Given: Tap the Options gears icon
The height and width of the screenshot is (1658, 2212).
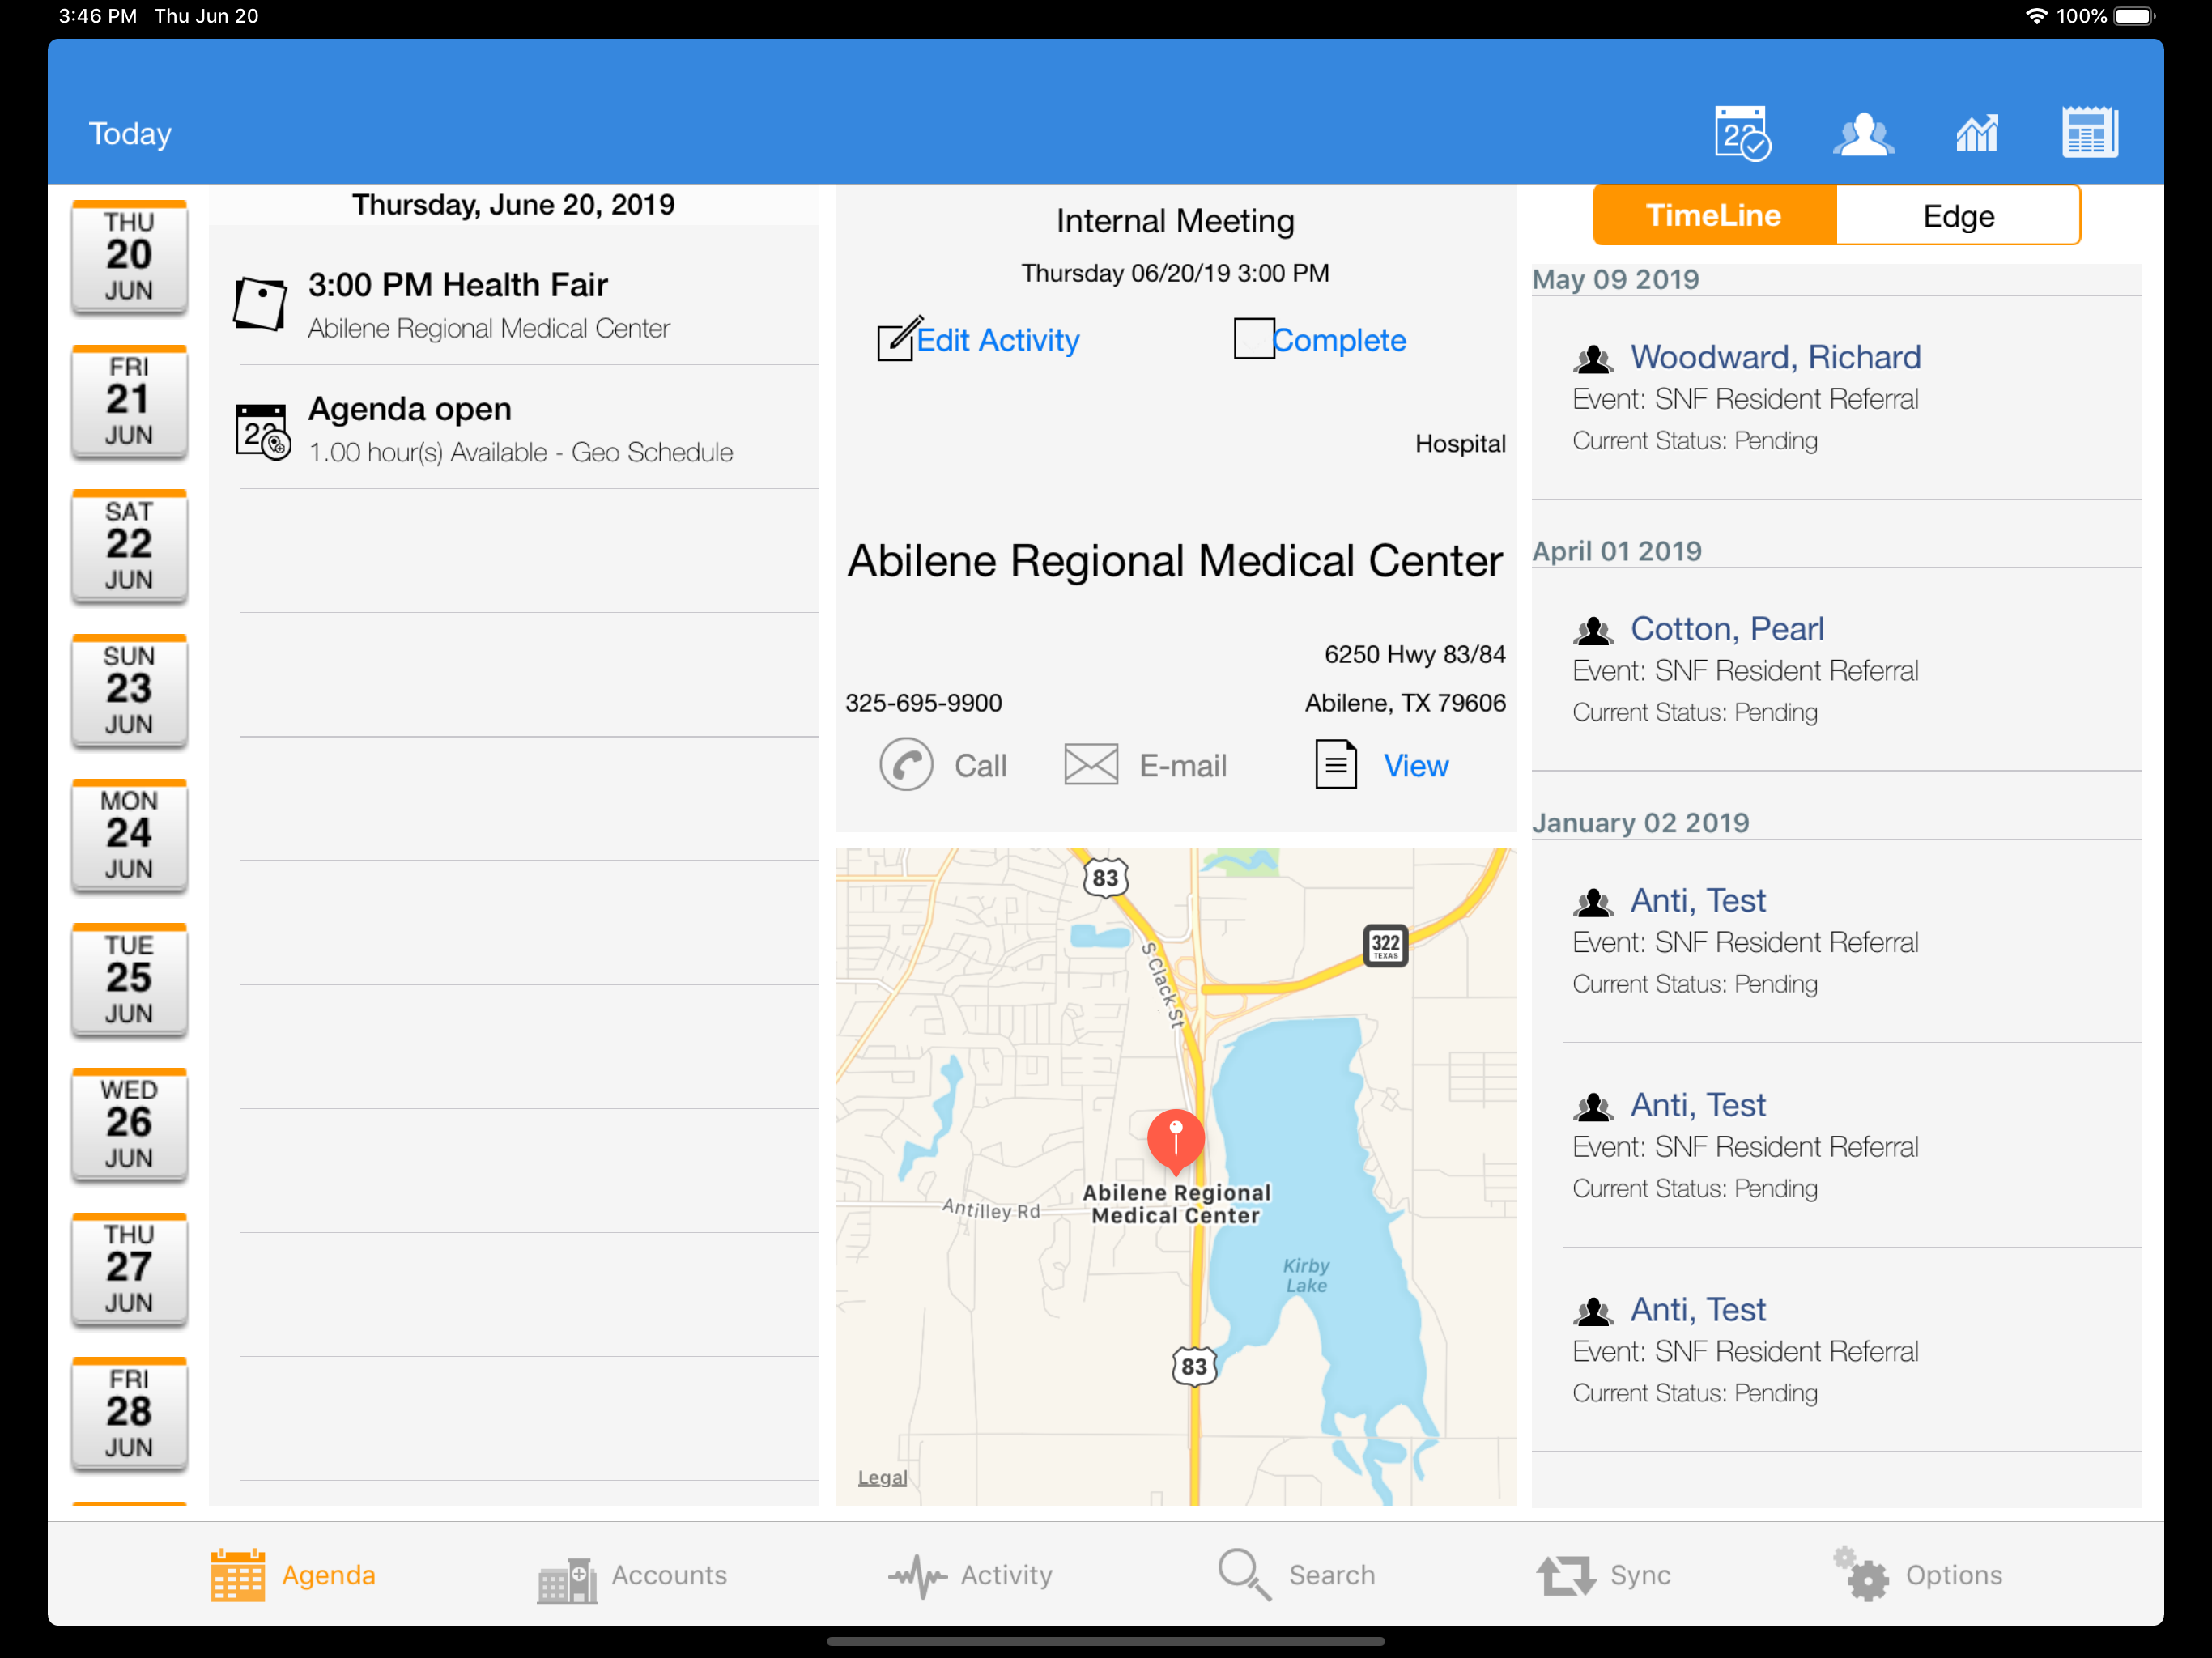Looking at the screenshot, I should pyautogui.click(x=1860, y=1574).
